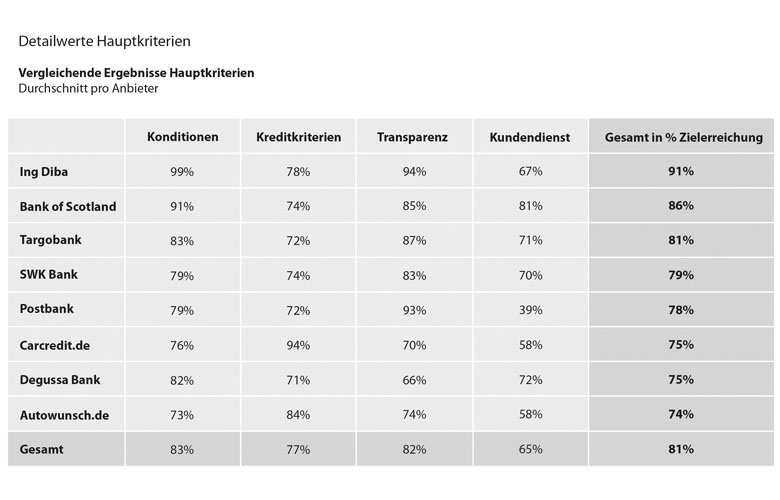This screenshot has width=780, height=500.
Task: Click the Detailwerte Hauptkriterien heading
Action: pos(104,41)
